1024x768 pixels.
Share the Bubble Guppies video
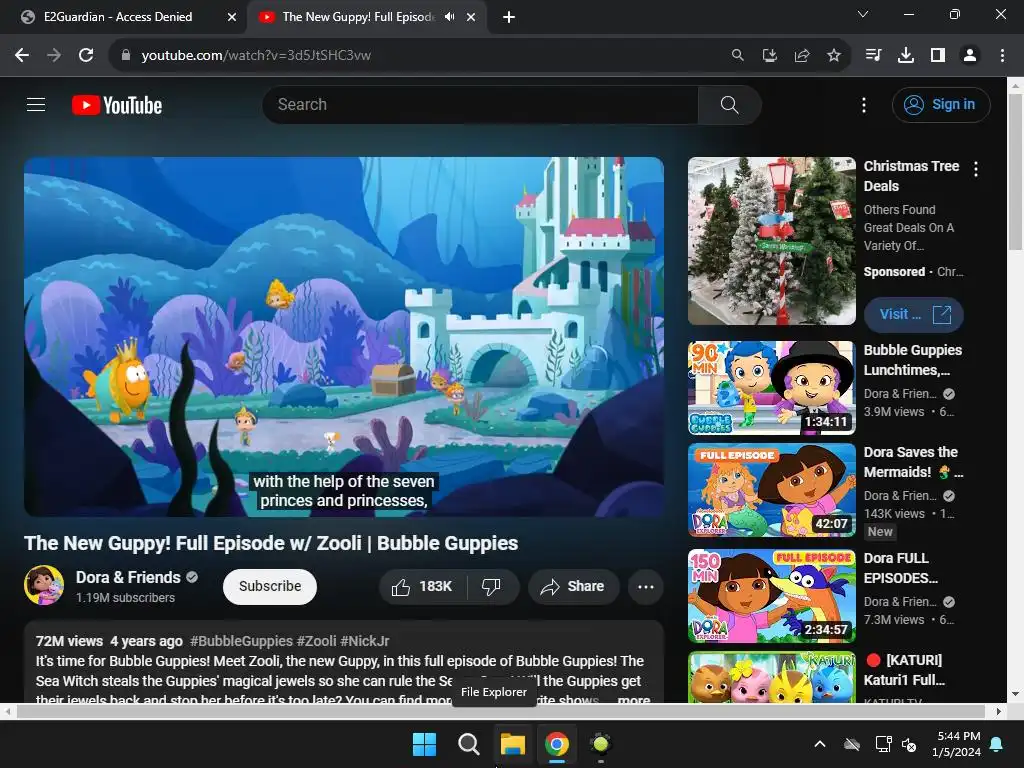click(573, 586)
